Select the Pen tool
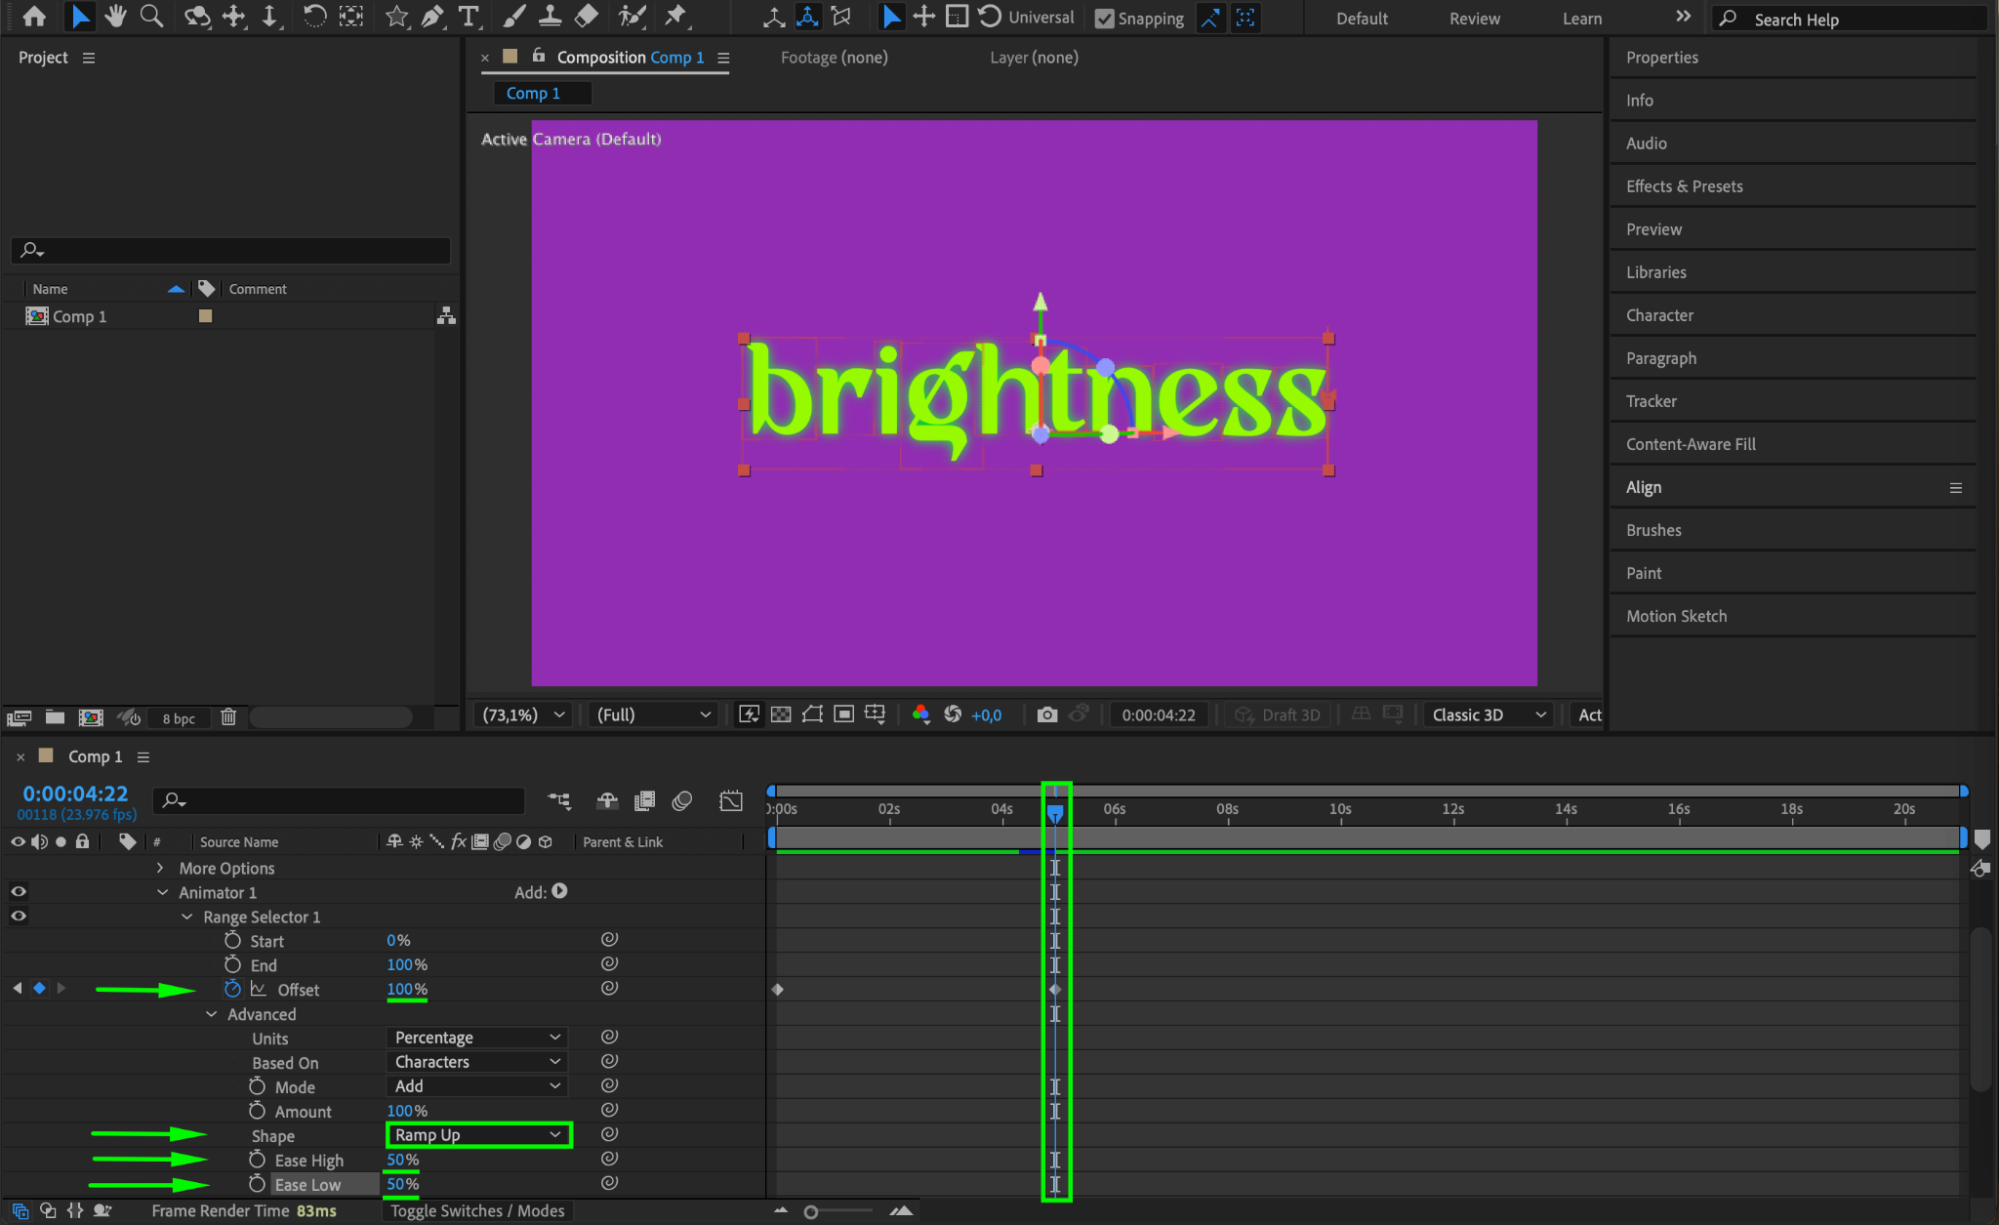The image size is (1999, 1225). [x=432, y=16]
